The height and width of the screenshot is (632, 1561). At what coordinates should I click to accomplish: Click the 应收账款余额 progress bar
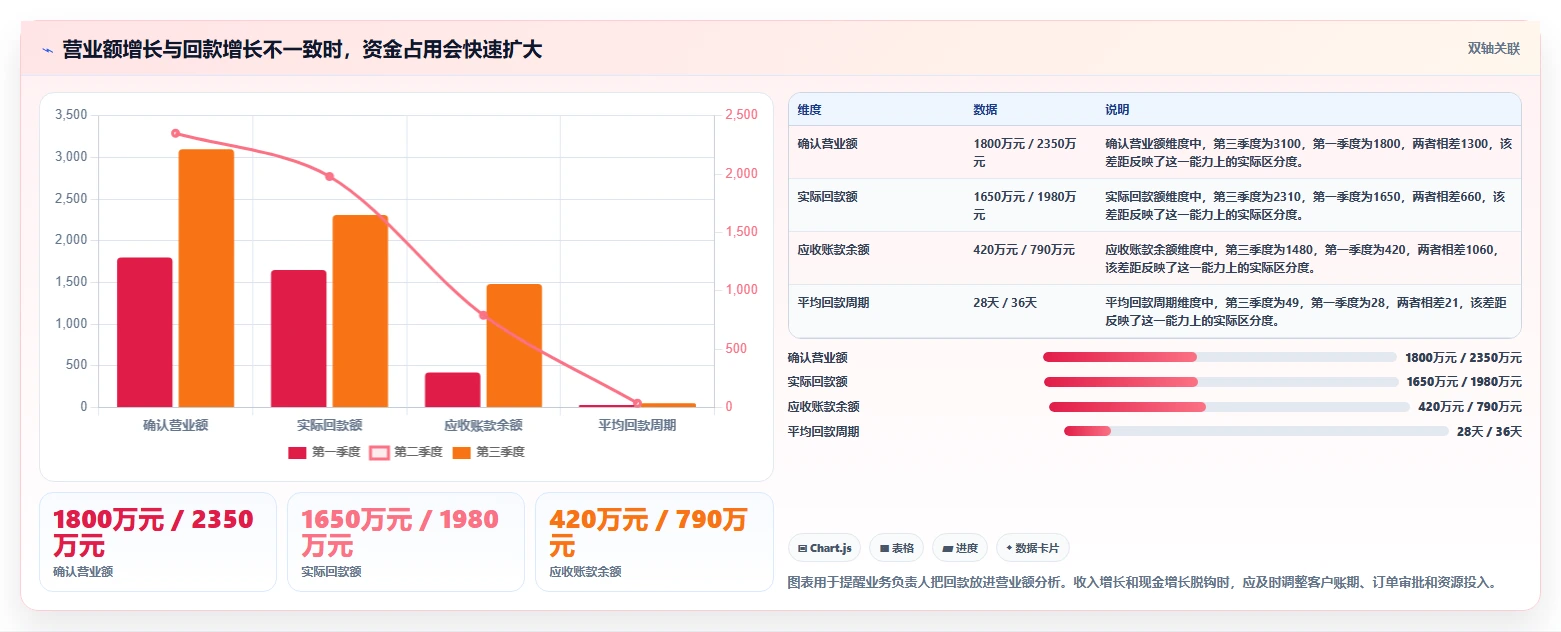1229,407
